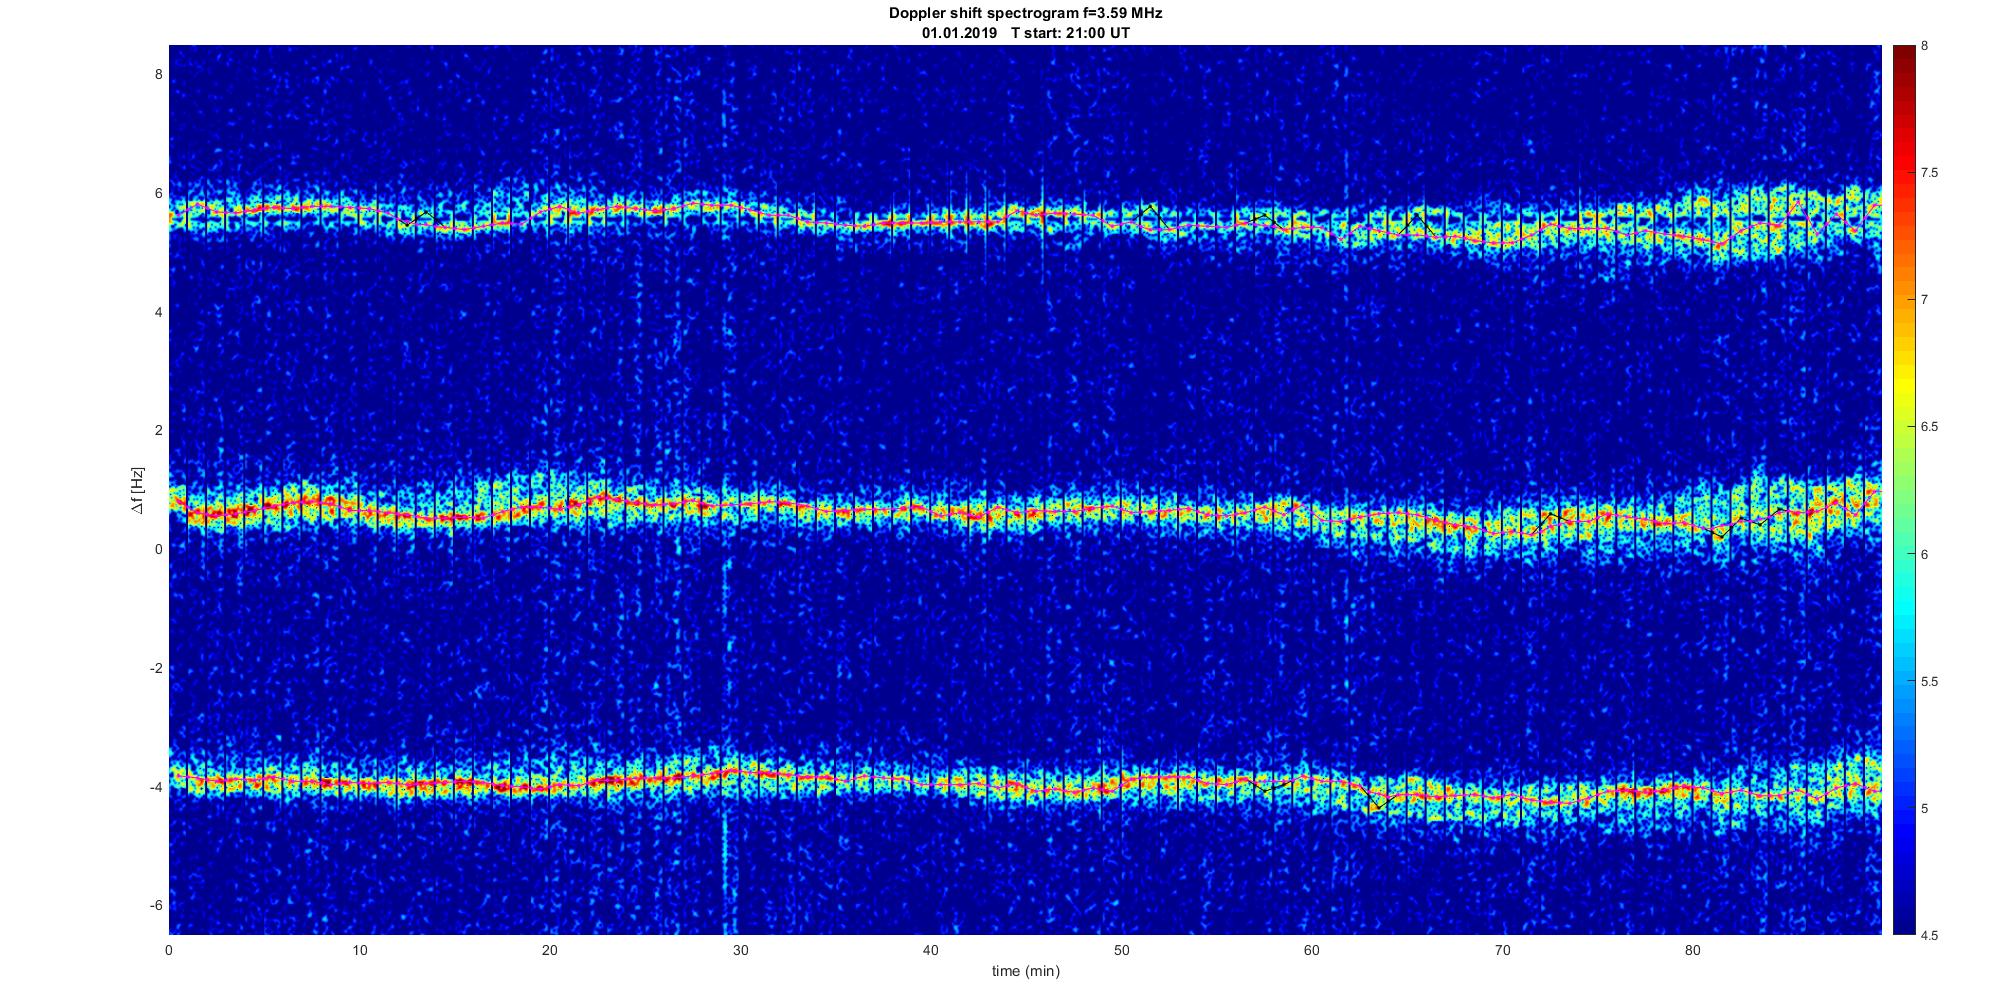The height and width of the screenshot is (1003, 2000).
Task: Click x-axis tick label '30'
Action: click(740, 950)
